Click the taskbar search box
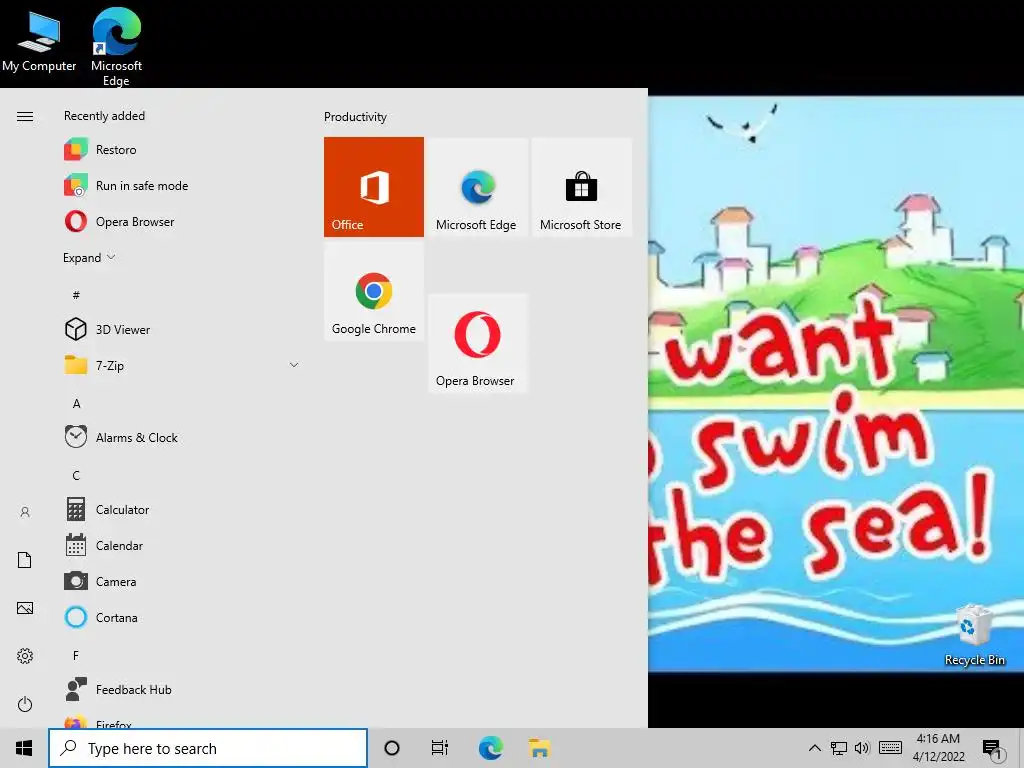1024x768 pixels. [208, 748]
